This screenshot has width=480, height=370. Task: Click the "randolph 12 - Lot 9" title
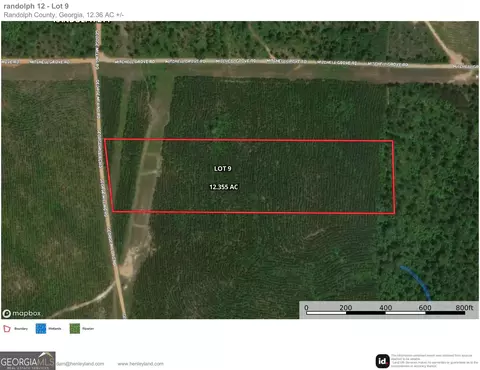click(36, 6)
